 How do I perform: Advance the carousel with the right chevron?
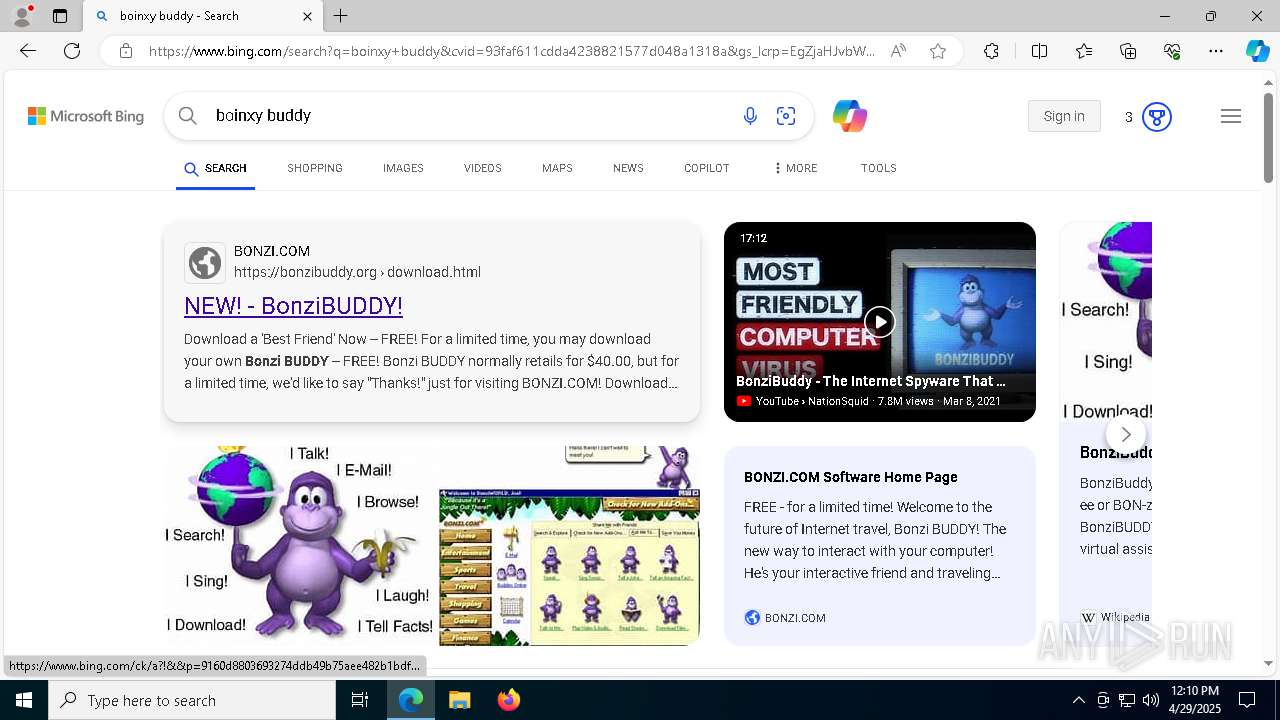(x=1126, y=434)
